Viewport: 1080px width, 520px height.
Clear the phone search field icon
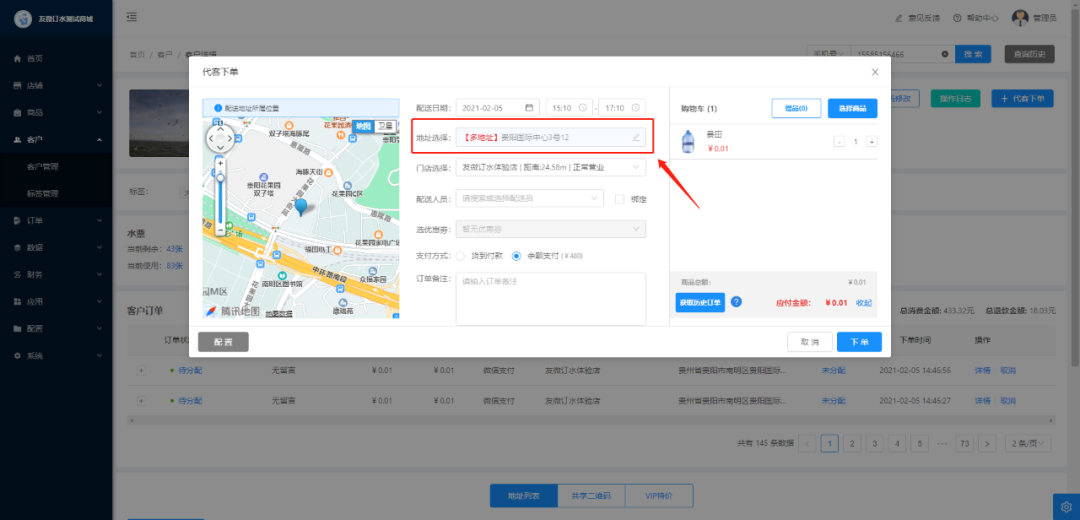pyautogui.click(x=944, y=54)
